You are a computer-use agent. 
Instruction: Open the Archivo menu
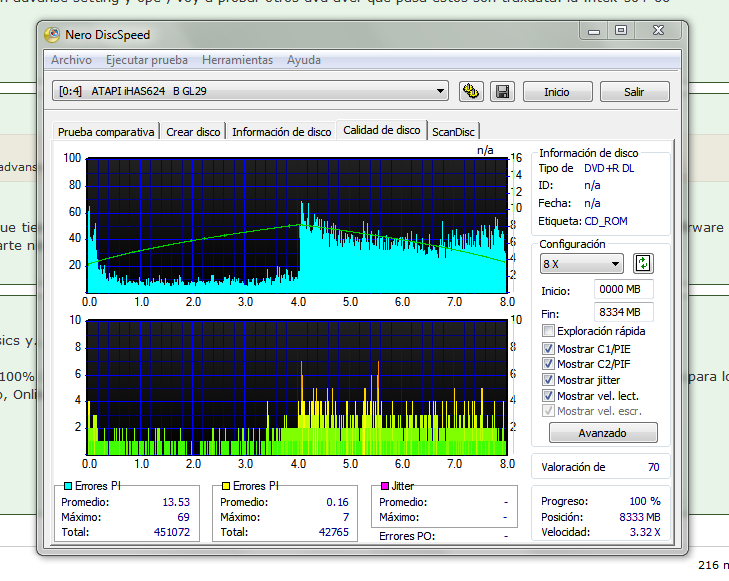(x=71, y=60)
